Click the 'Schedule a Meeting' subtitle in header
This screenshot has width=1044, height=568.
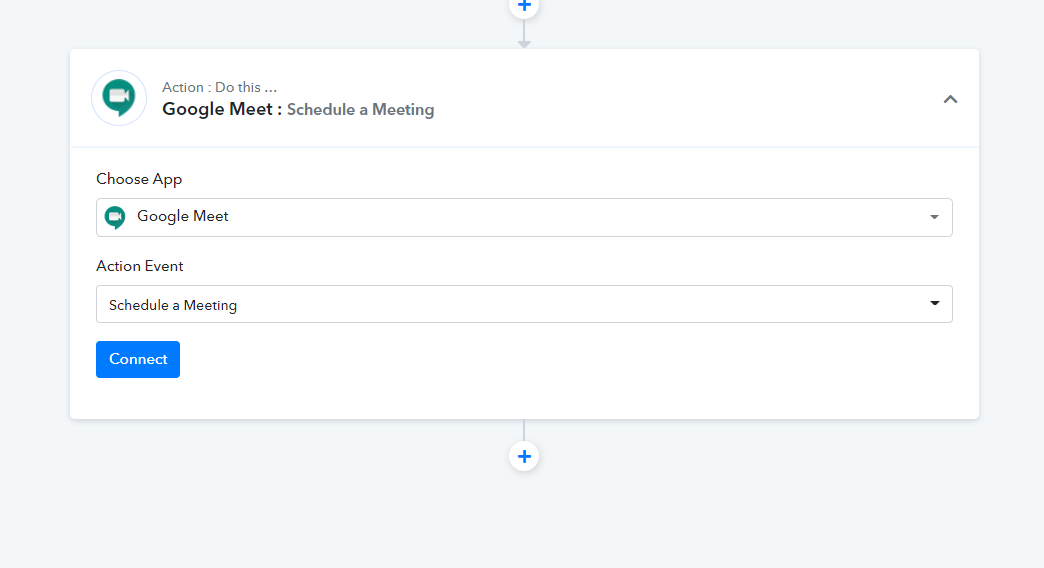pos(360,109)
